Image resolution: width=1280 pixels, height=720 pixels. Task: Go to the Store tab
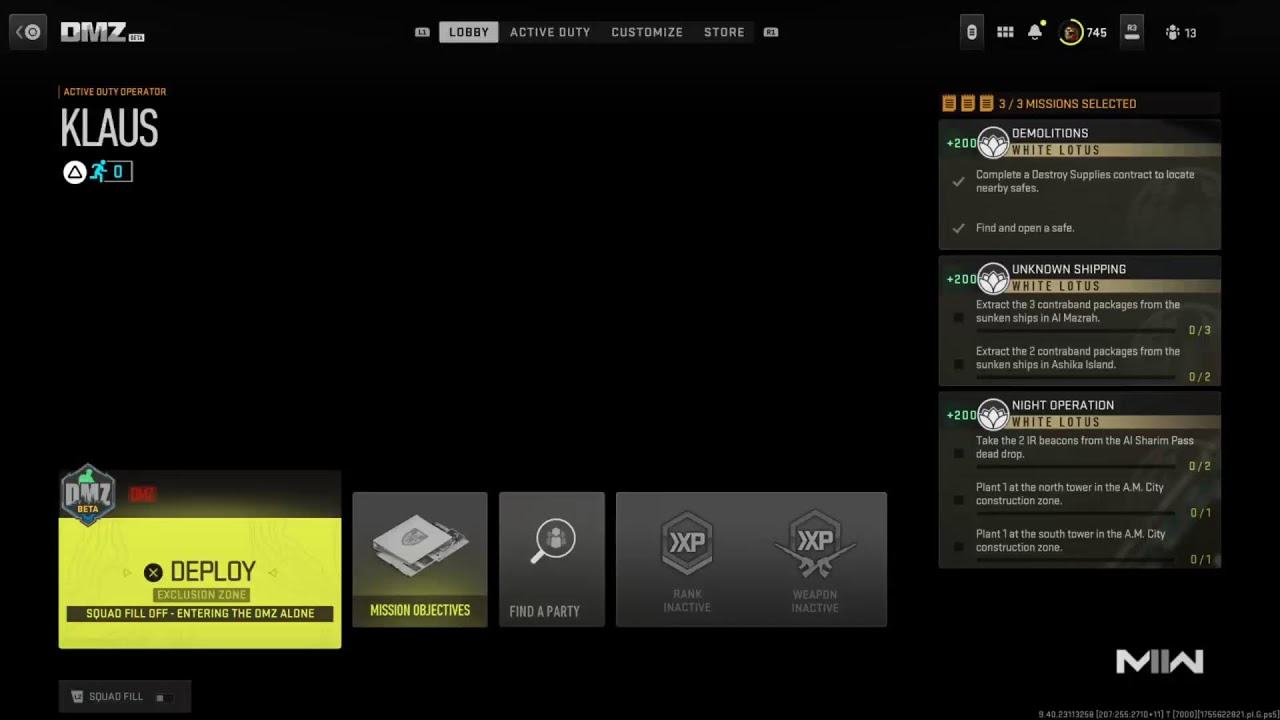click(724, 32)
